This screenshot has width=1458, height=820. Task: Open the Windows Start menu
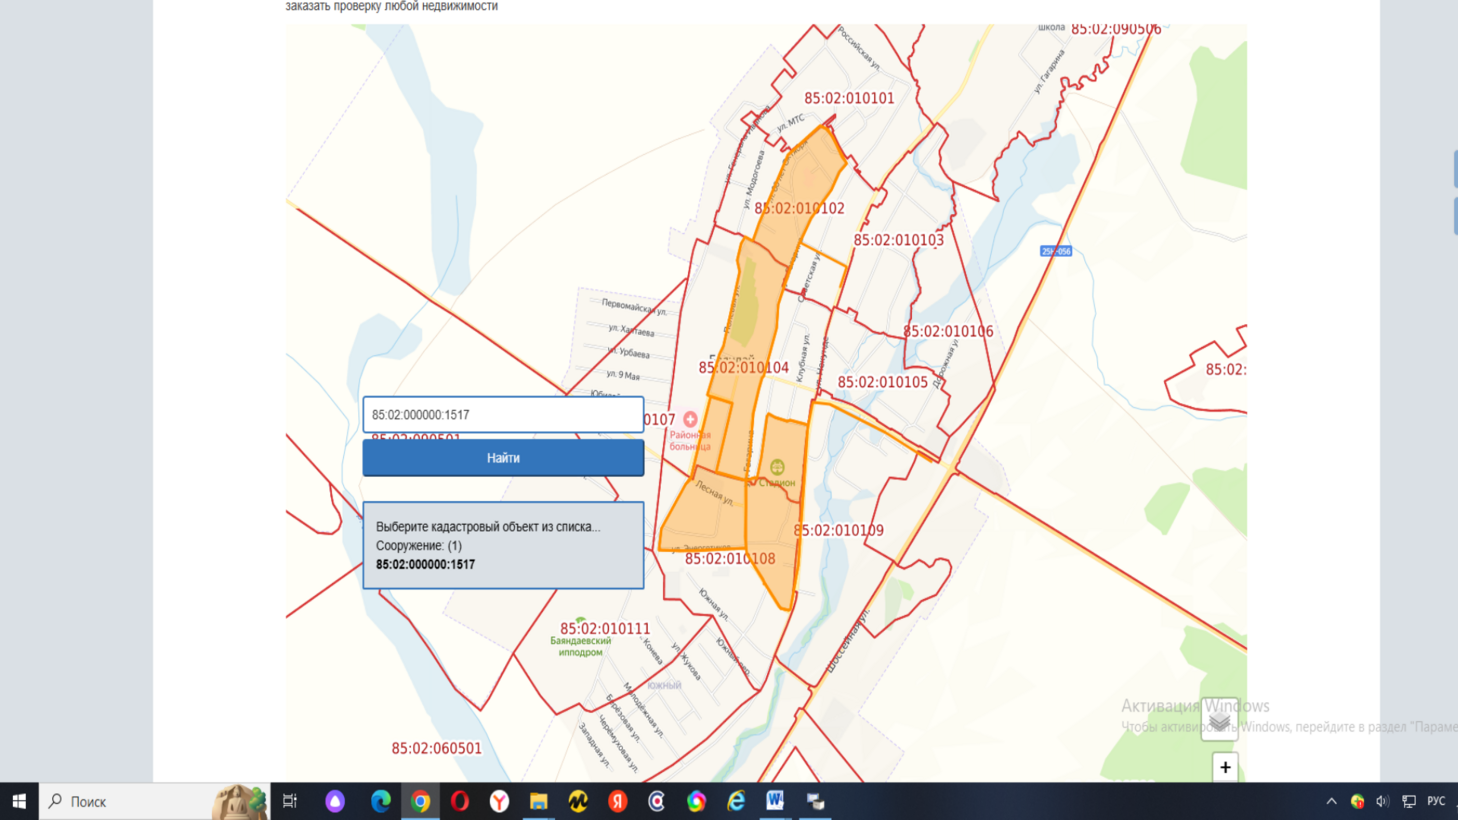19,801
